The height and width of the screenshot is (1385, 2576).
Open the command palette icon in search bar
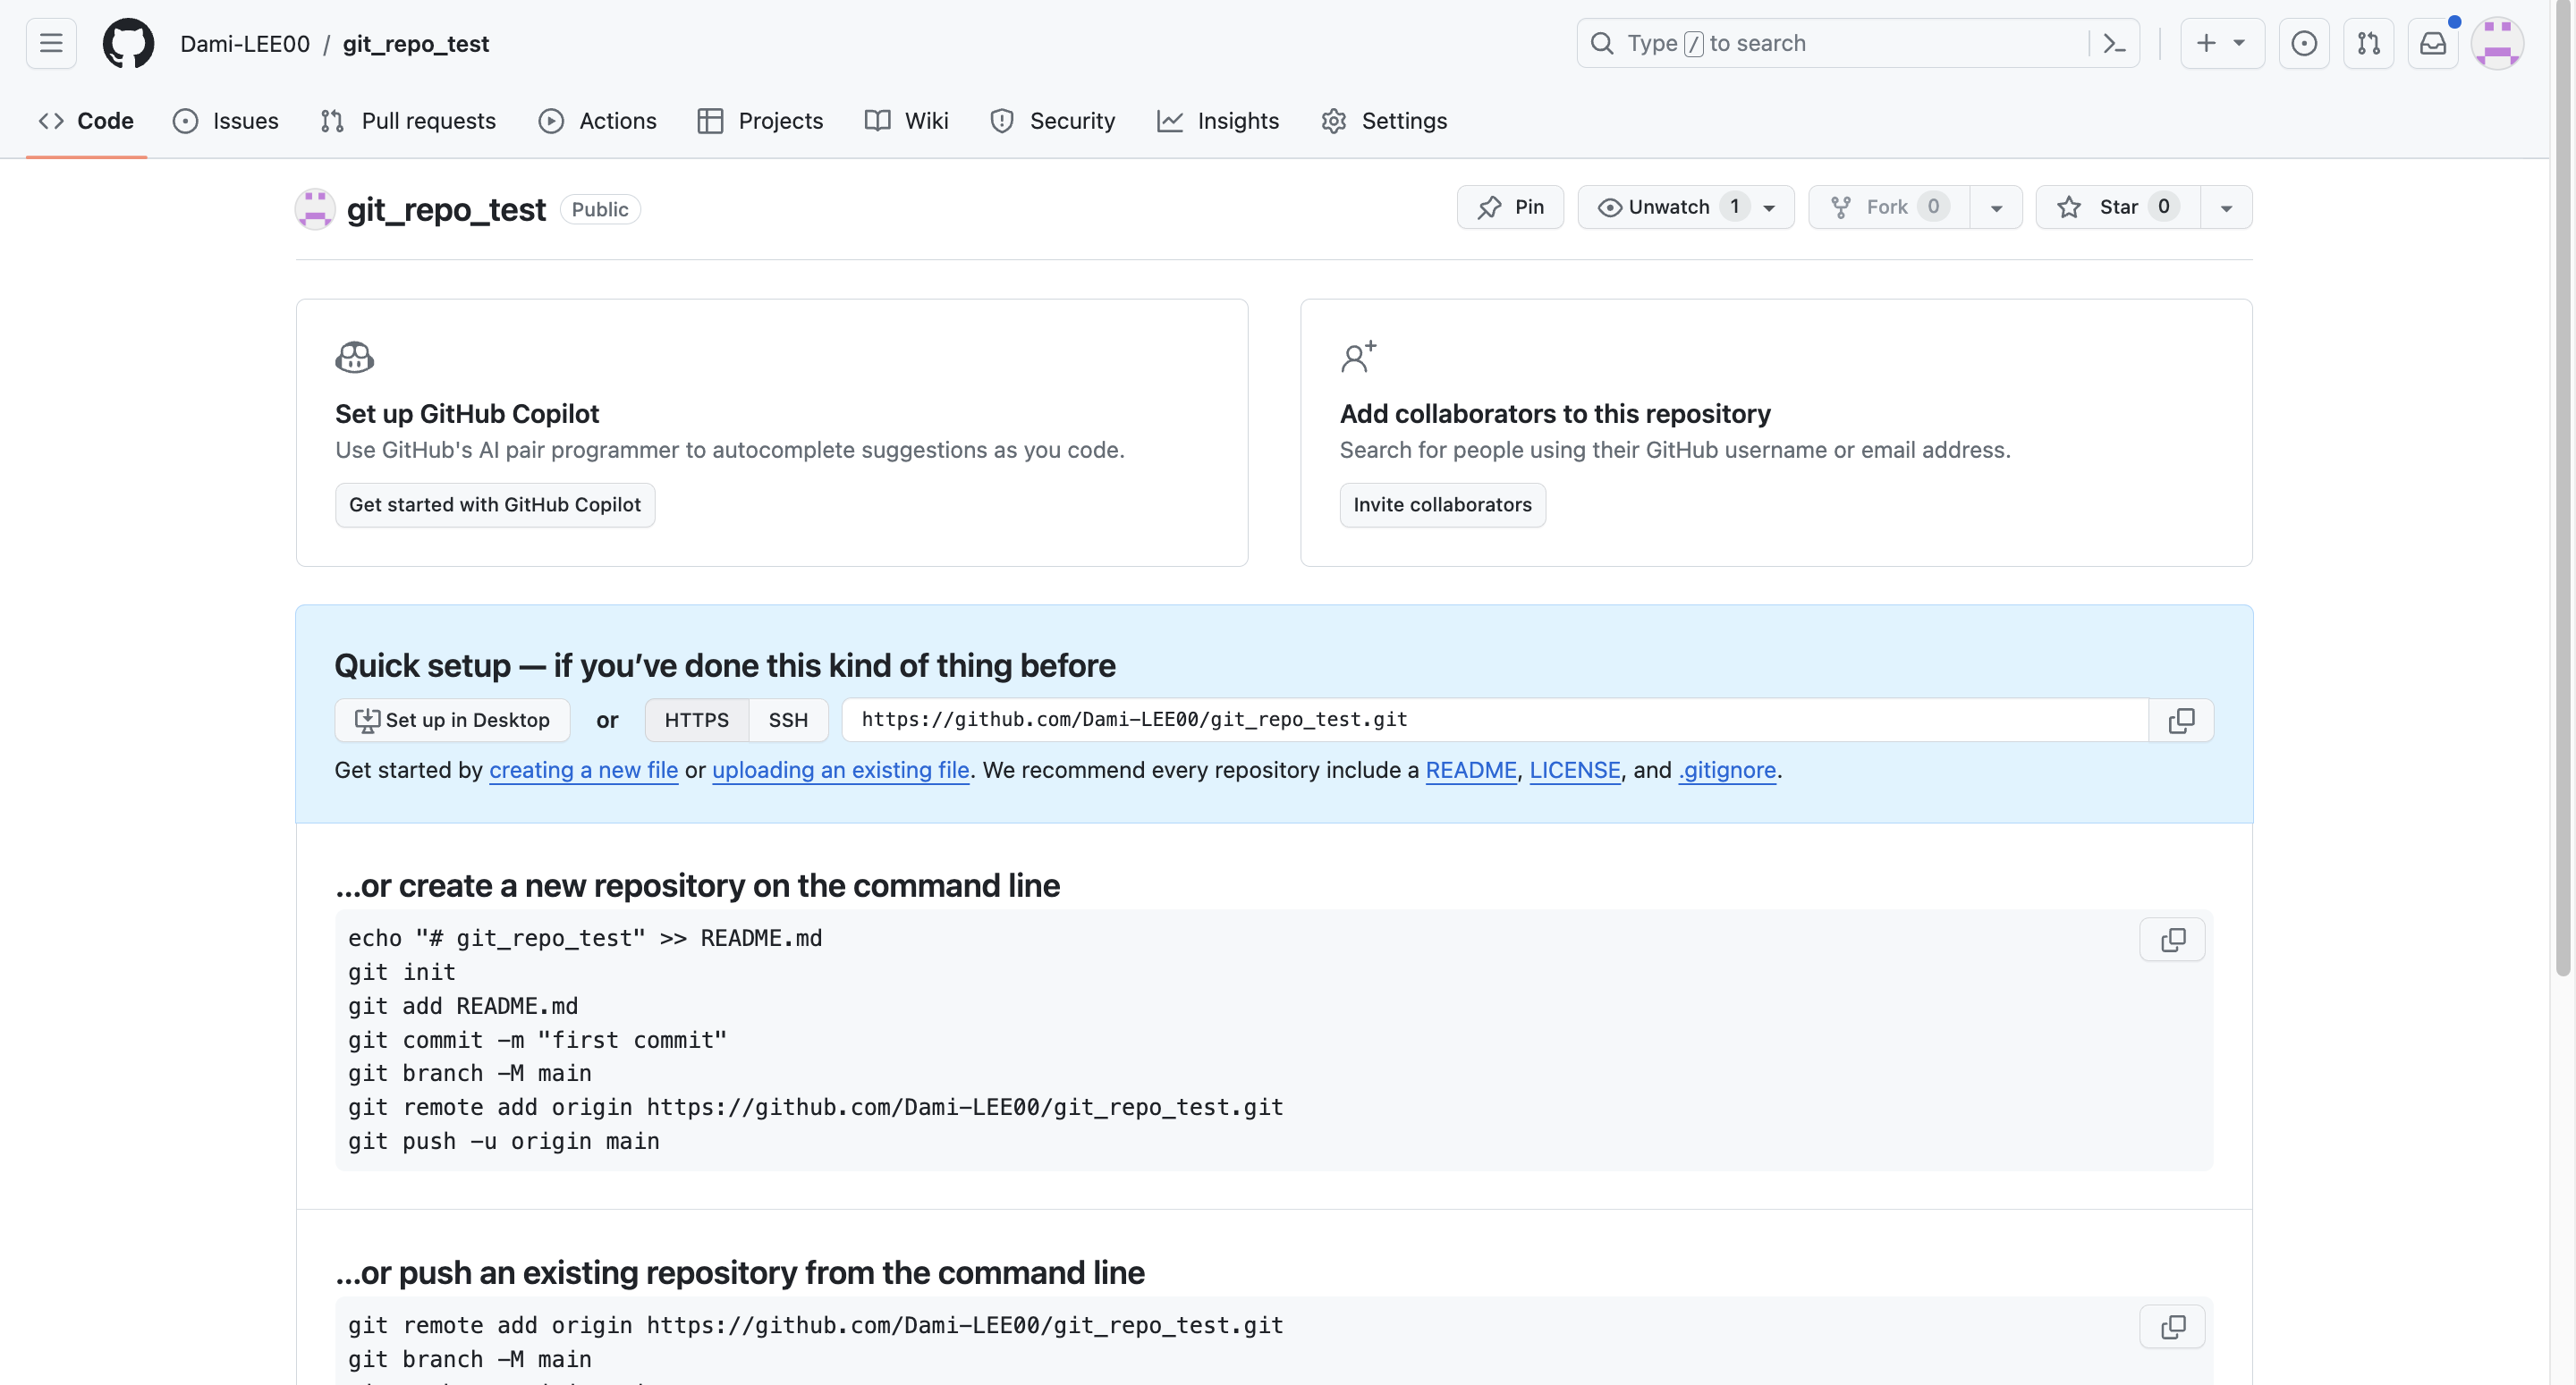(x=2113, y=43)
